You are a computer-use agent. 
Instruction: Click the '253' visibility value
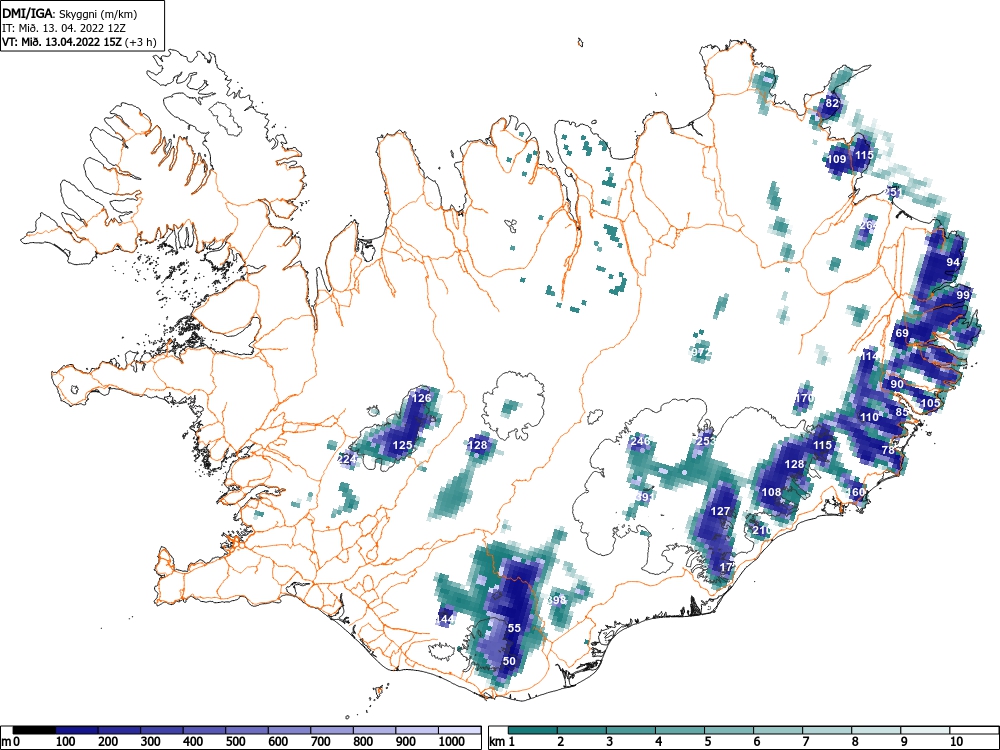705,441
